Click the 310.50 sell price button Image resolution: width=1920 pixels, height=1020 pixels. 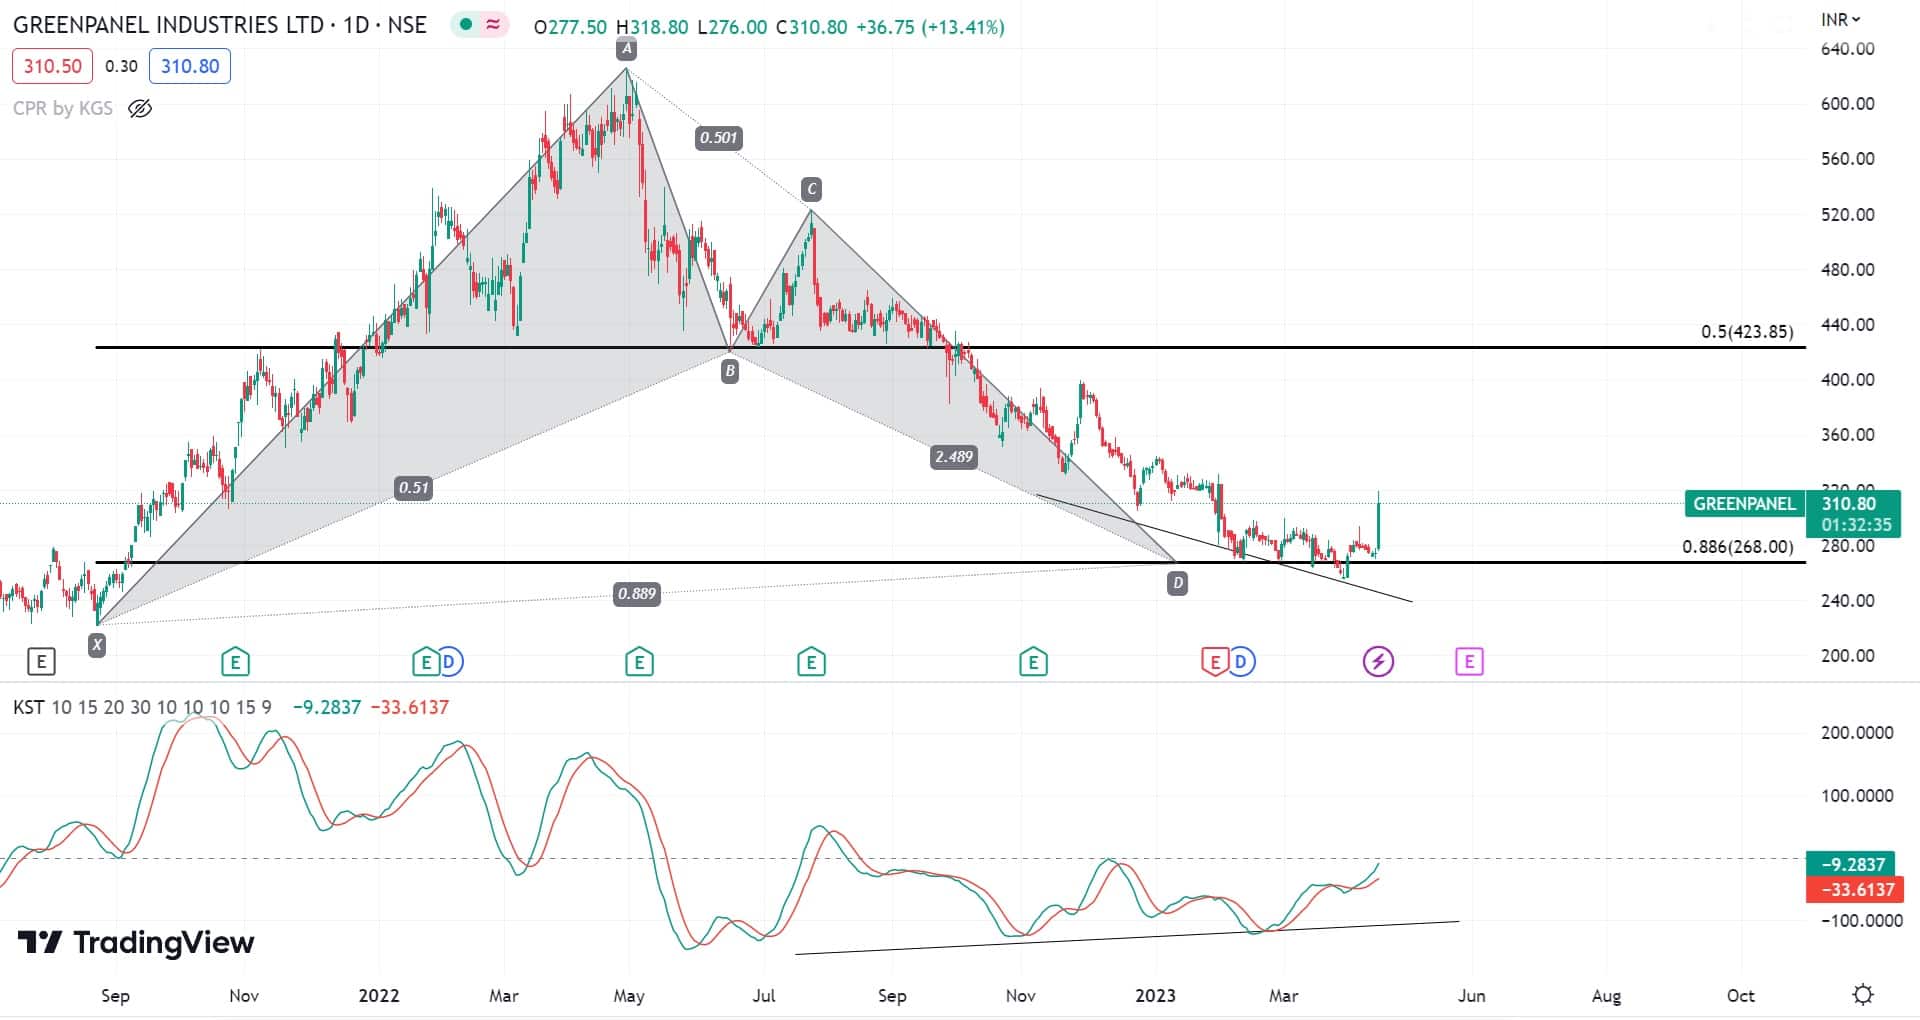tap(52, 66)
